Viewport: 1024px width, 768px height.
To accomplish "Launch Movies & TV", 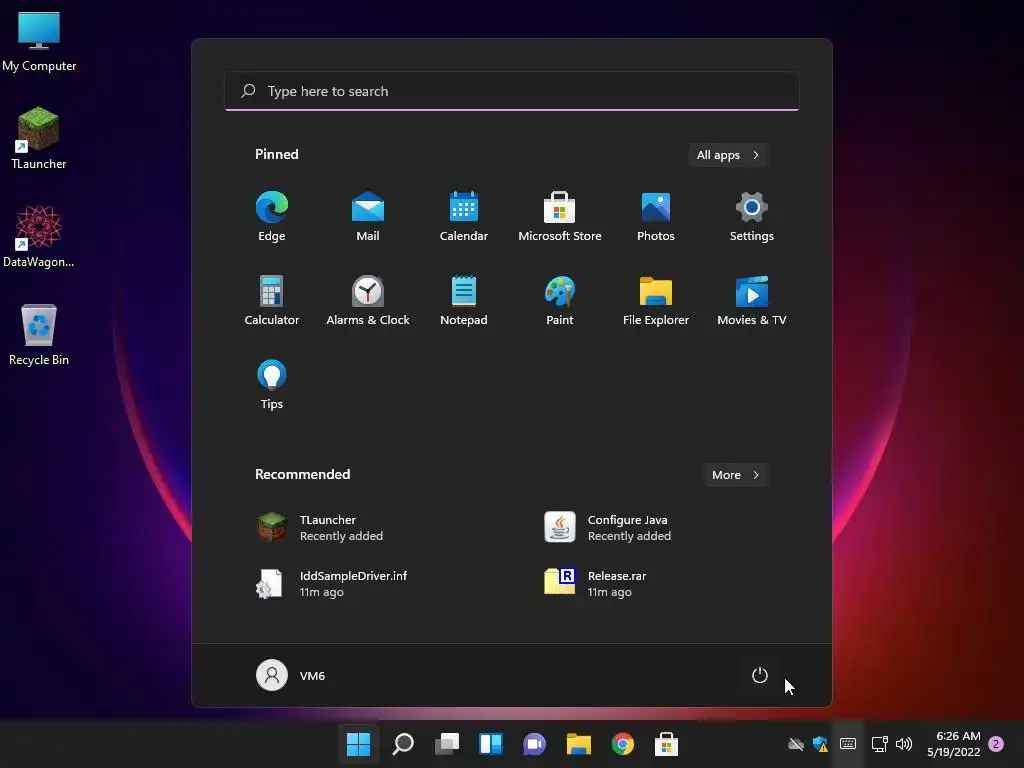I will pyautogui.click(x=752, y=300).
